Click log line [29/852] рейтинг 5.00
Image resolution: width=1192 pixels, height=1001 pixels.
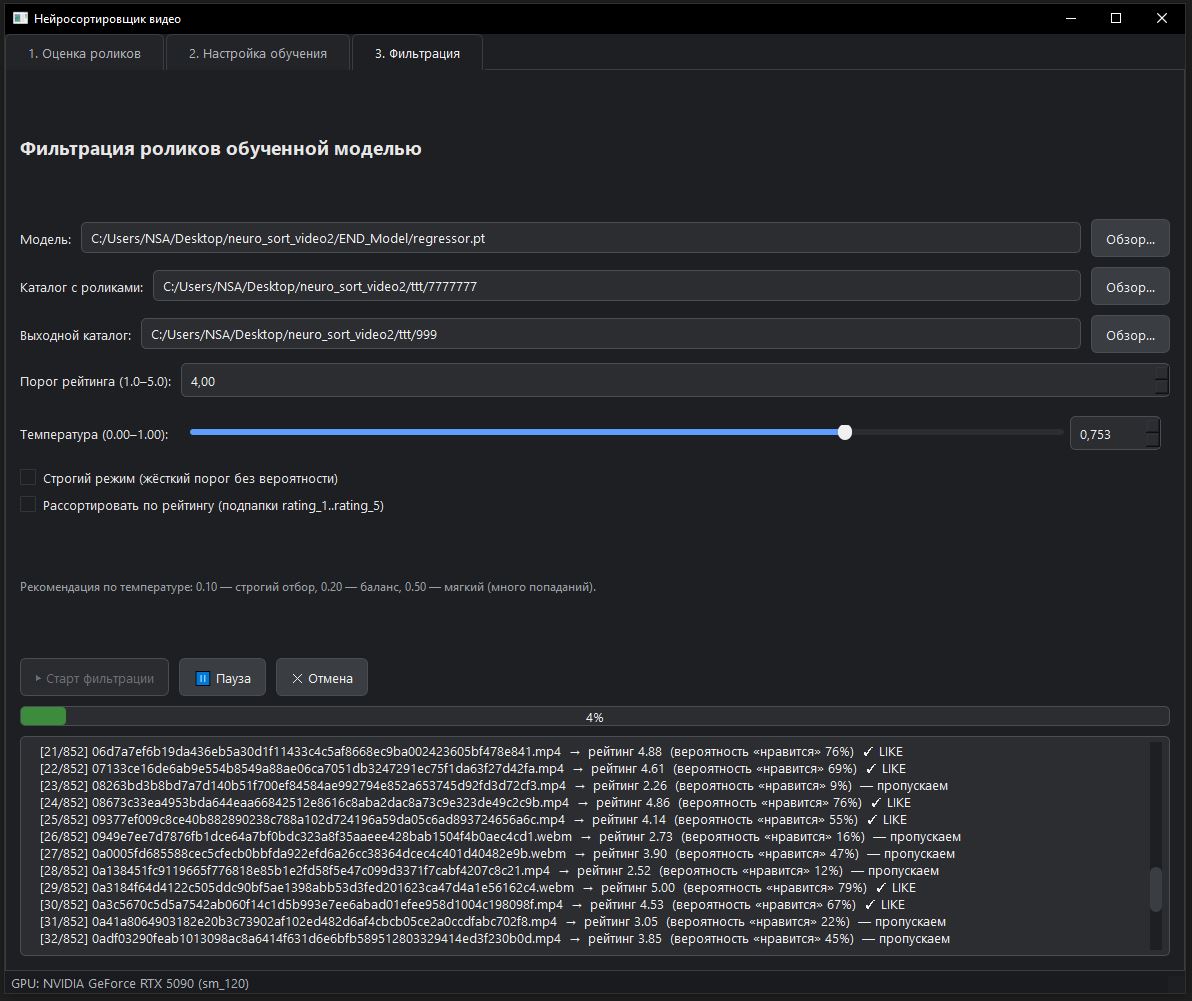[477, 888]
